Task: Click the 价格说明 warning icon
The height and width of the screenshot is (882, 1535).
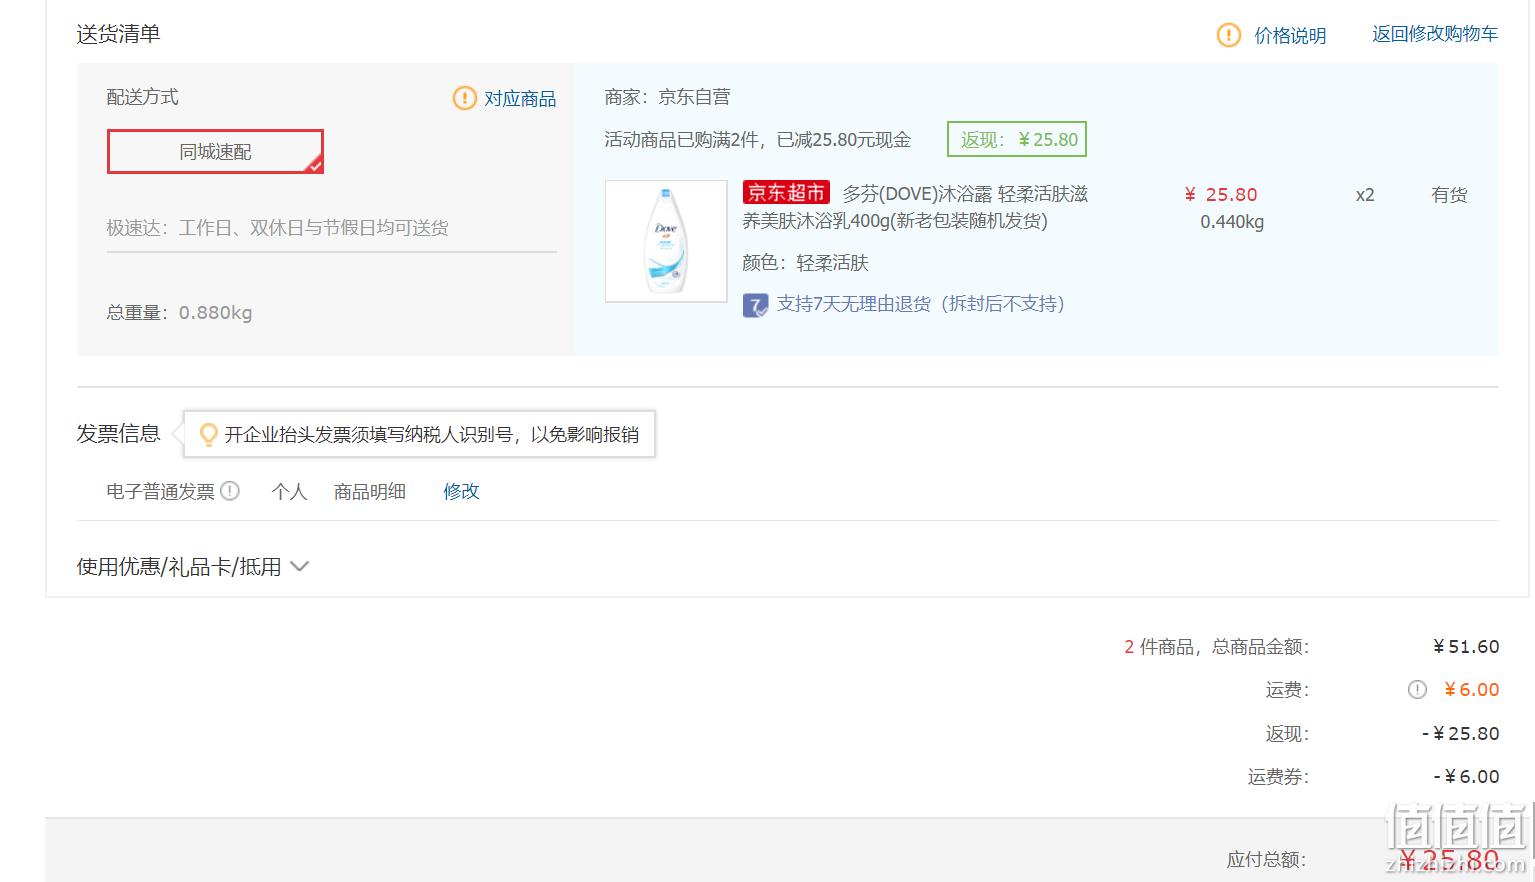Action: (1228, 35)
